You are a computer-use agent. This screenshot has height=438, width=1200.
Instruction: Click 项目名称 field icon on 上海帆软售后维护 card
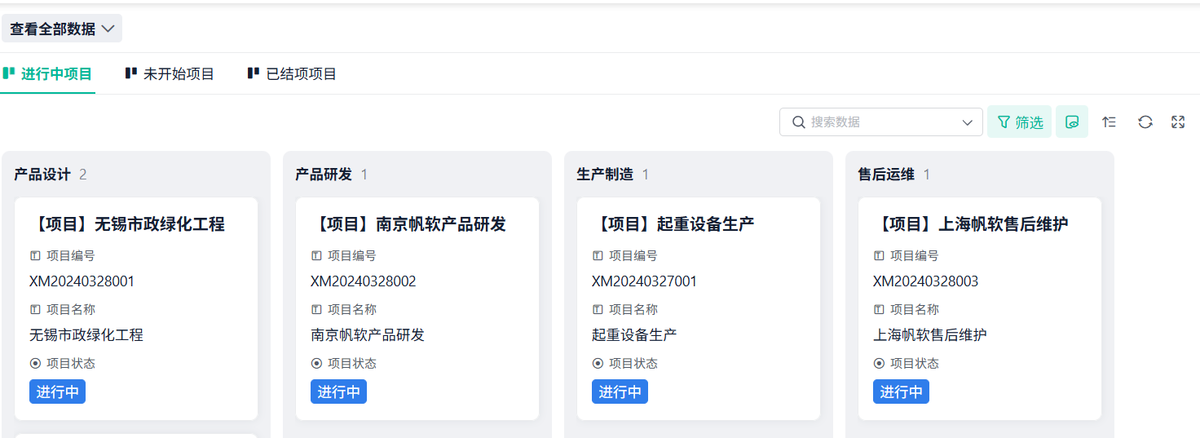click(879, 309)
